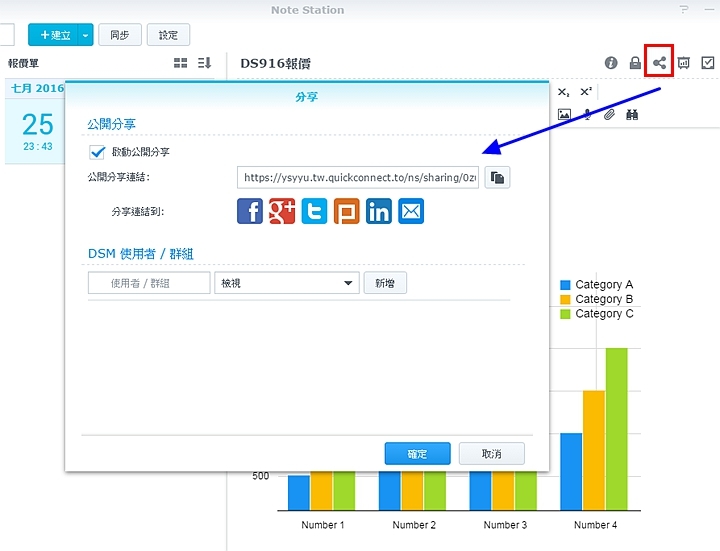This screenshot has height=551, width=720.
Task: Share link on Twitter
Action: coord(314,211)
